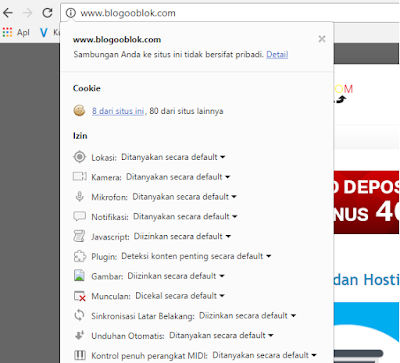Click the cookie icon
Screen dimensions: 400x363
click(79, 110)
